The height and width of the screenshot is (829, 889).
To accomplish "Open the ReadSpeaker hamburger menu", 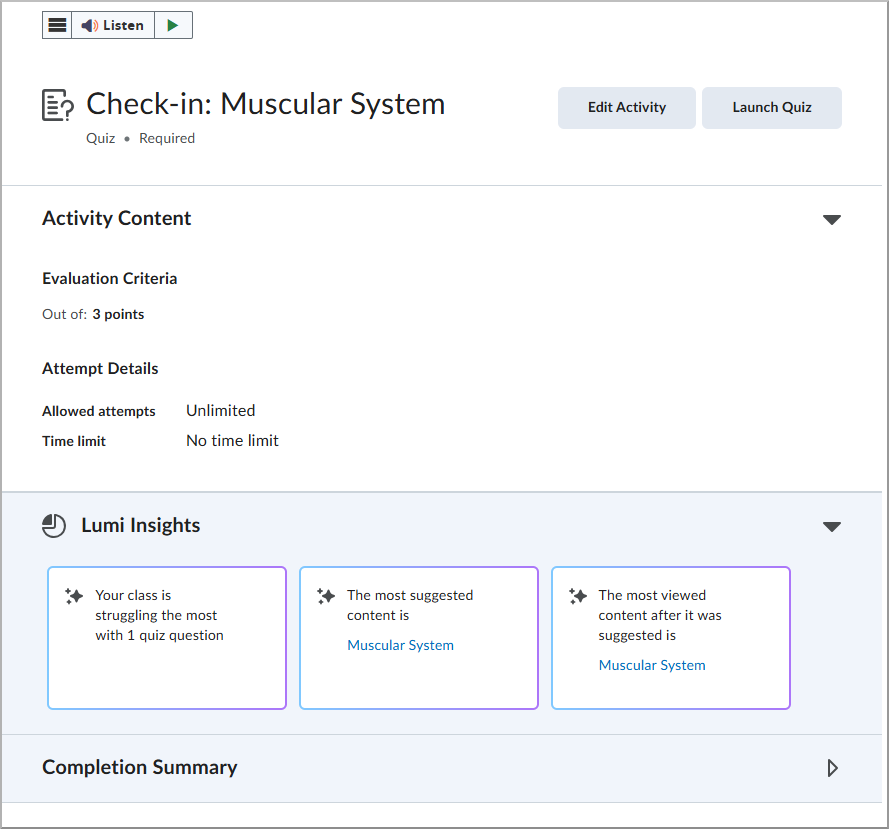I will coord(57,24).
